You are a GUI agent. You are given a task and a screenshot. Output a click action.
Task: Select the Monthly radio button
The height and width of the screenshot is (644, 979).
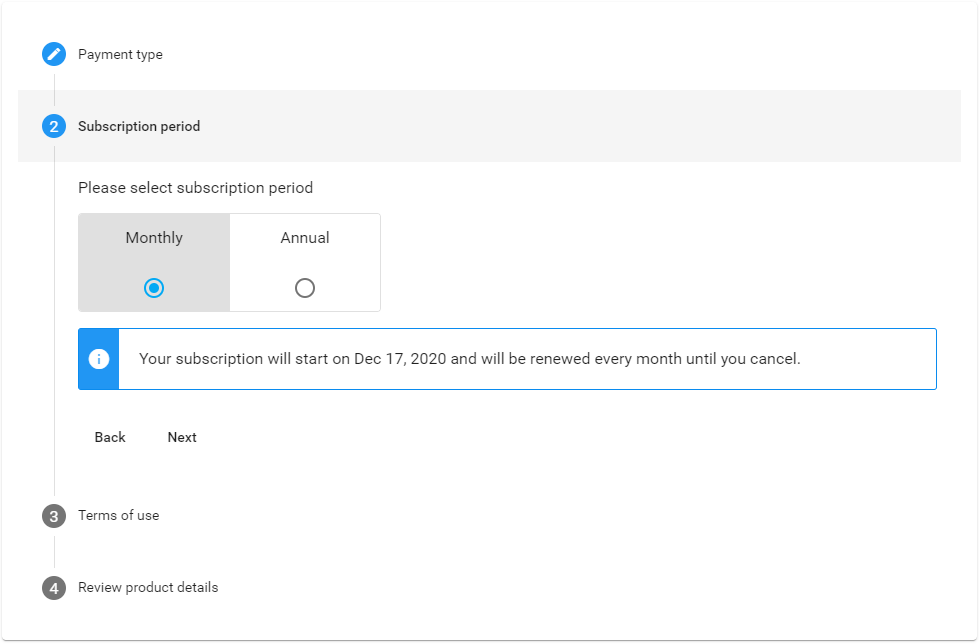click(x=154, y=288)
